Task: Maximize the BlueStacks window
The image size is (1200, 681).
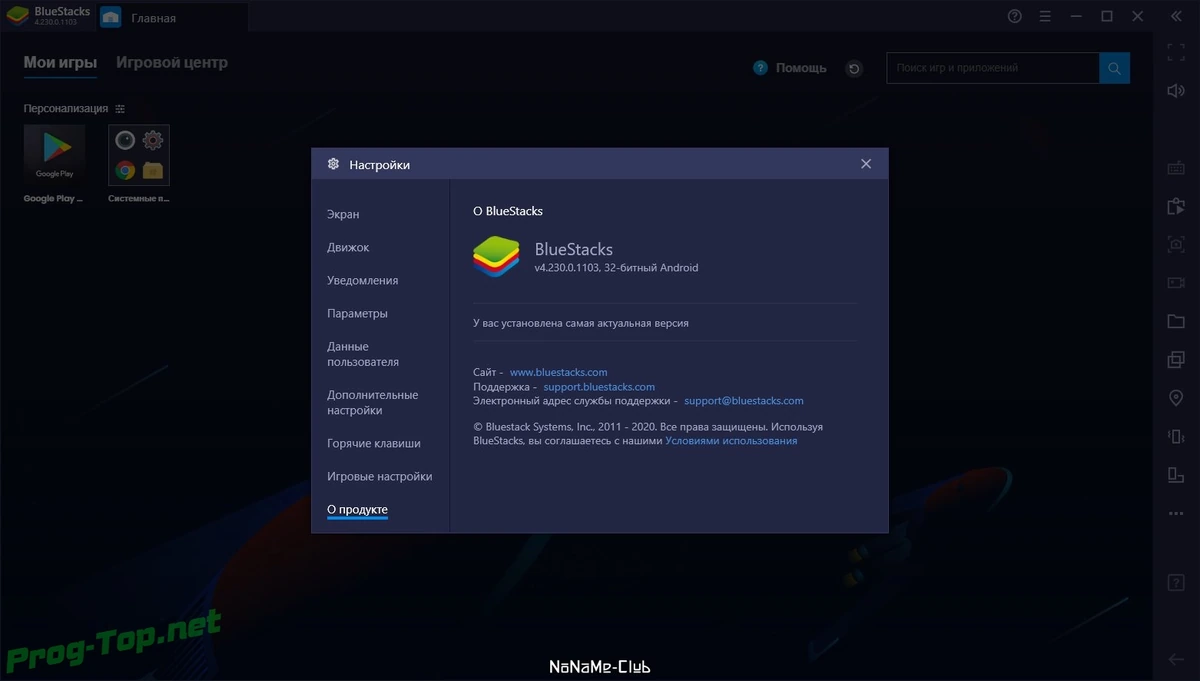Action: (x=1107, y=16)
